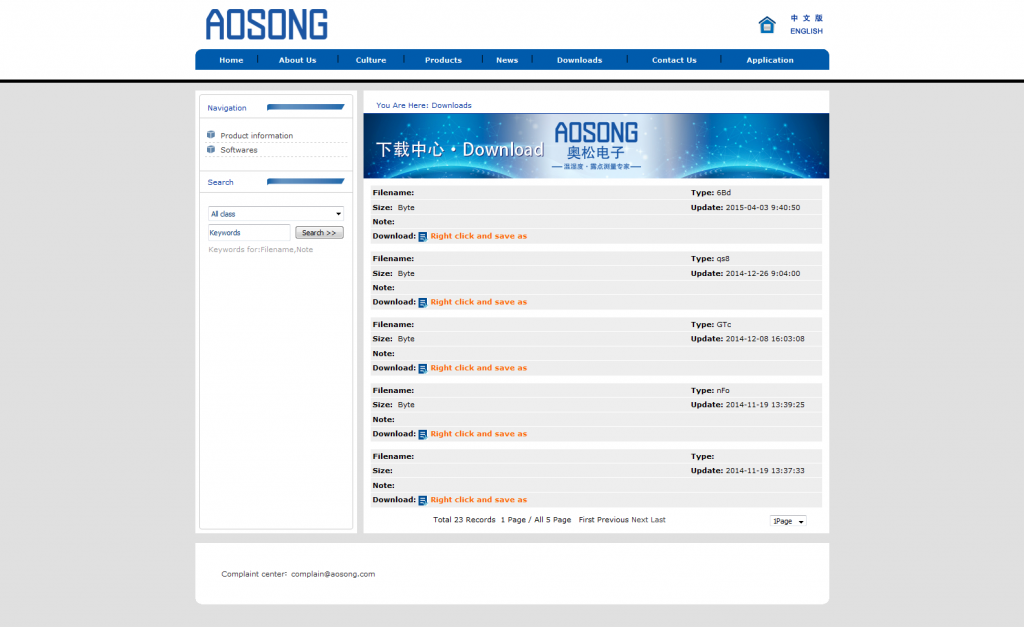
Task: Expand the All class dropdown
Action: pyautogui.click(x=276, y=214)
